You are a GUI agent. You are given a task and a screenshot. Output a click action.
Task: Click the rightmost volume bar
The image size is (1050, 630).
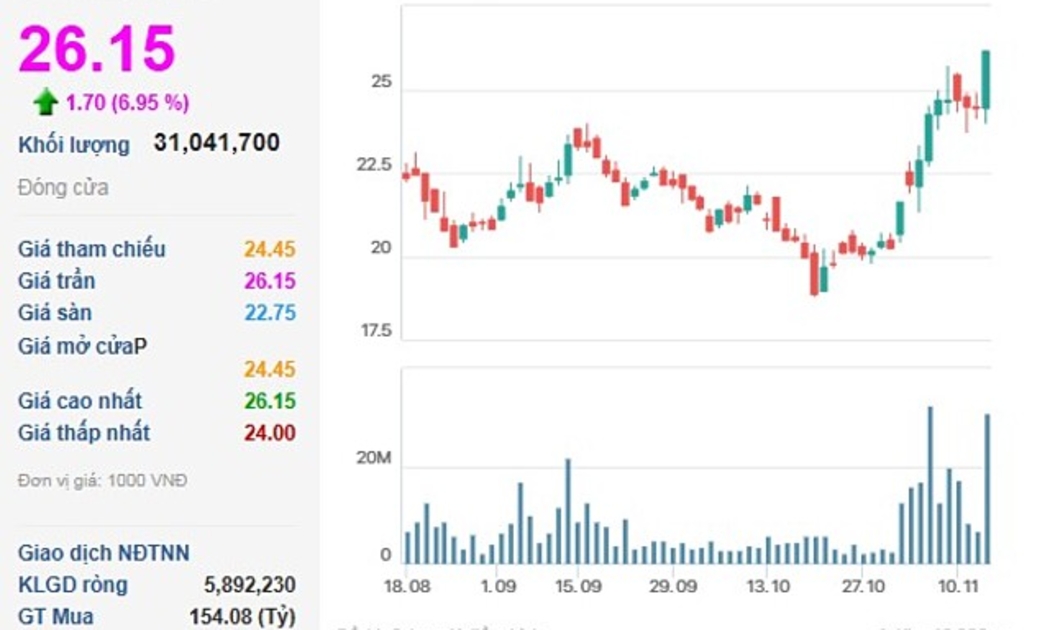pos(987,488)
